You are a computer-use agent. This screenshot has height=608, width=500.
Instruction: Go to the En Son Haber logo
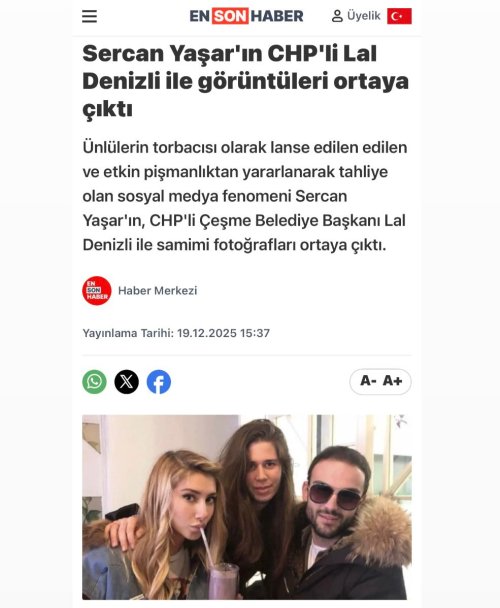[246, 16]
